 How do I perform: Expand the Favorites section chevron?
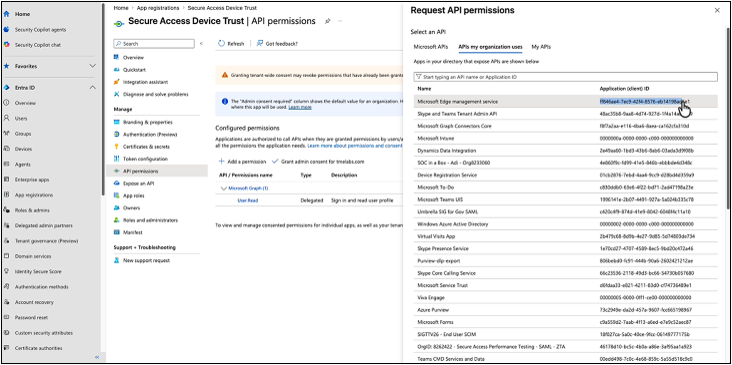[x=92, y=66]
